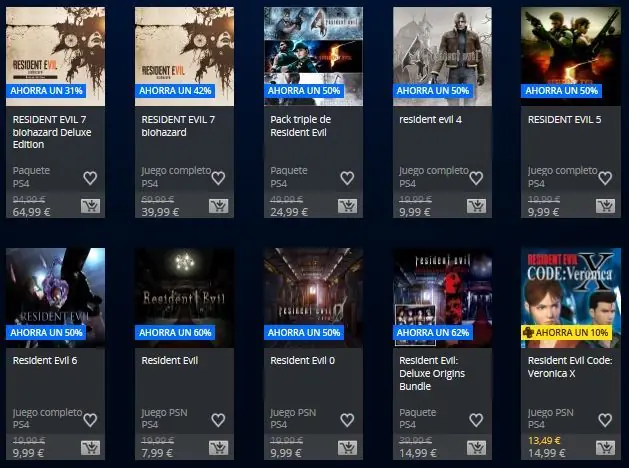Screen dimensions: 629x468
Task: Open the resident evil 4 title link
Action: (430, 120)
